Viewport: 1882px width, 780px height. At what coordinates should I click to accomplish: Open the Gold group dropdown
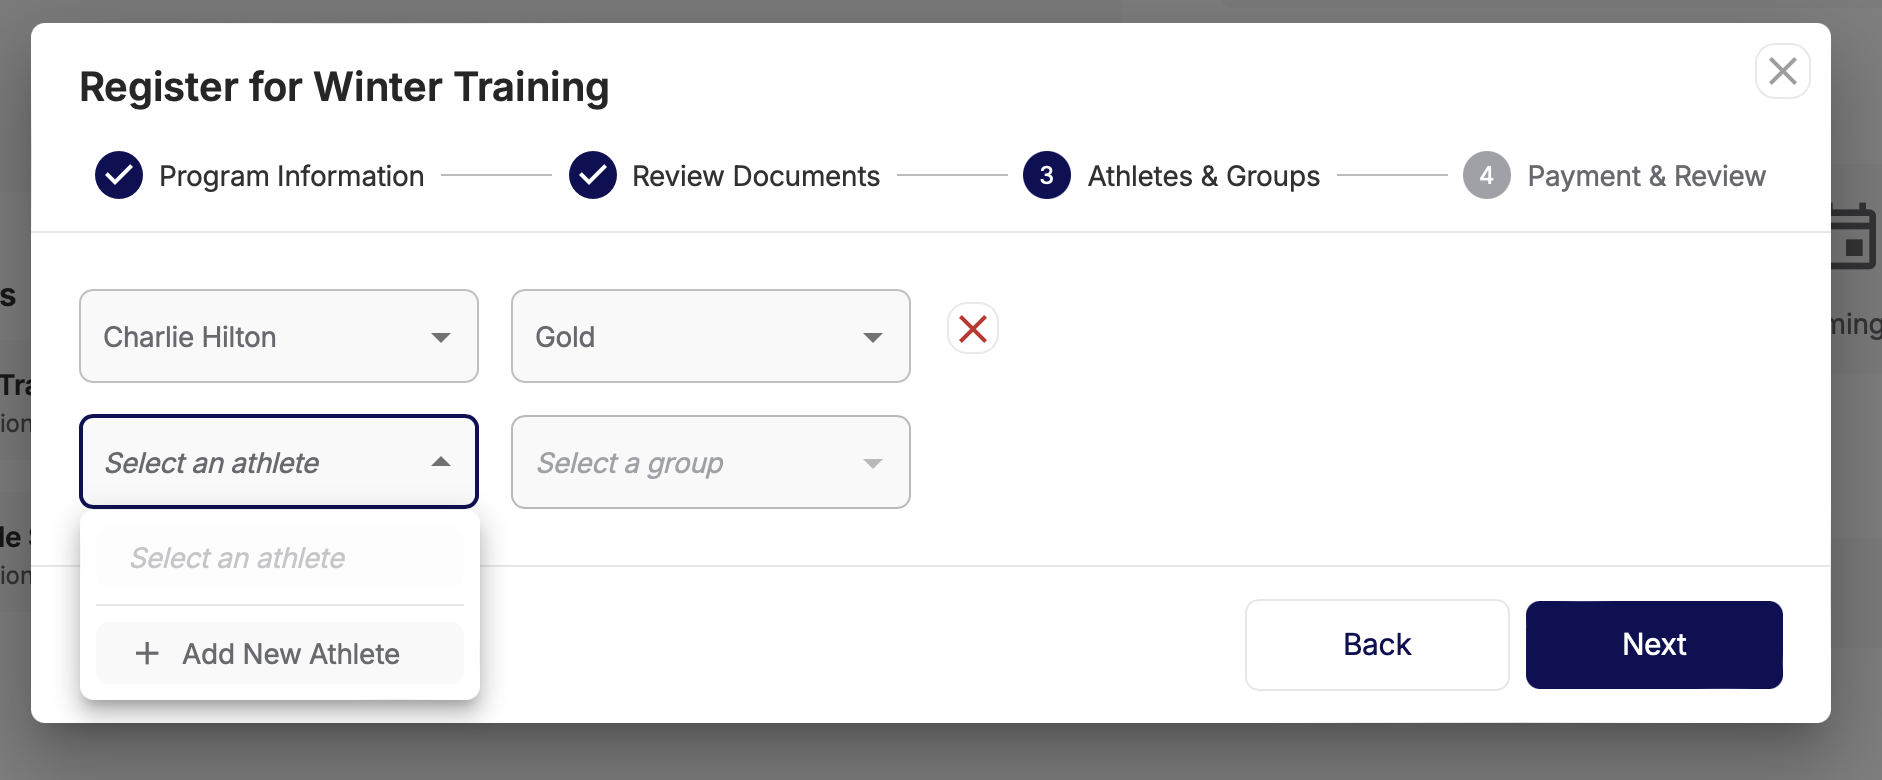[x=711, y=336]
